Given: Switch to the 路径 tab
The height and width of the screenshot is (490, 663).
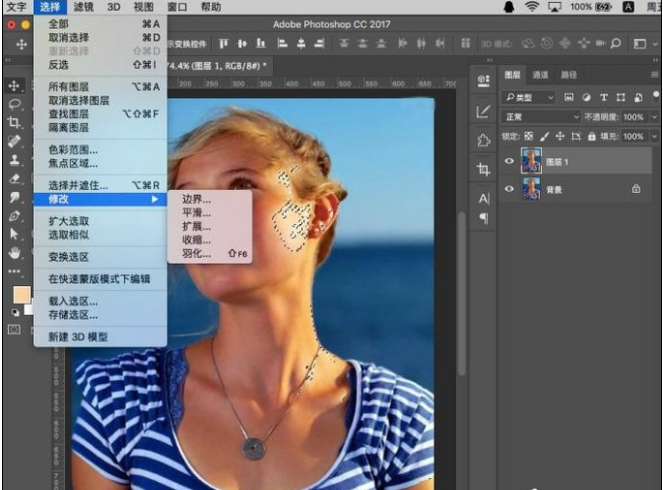Looking at the screenshot, I should point(568,75).
